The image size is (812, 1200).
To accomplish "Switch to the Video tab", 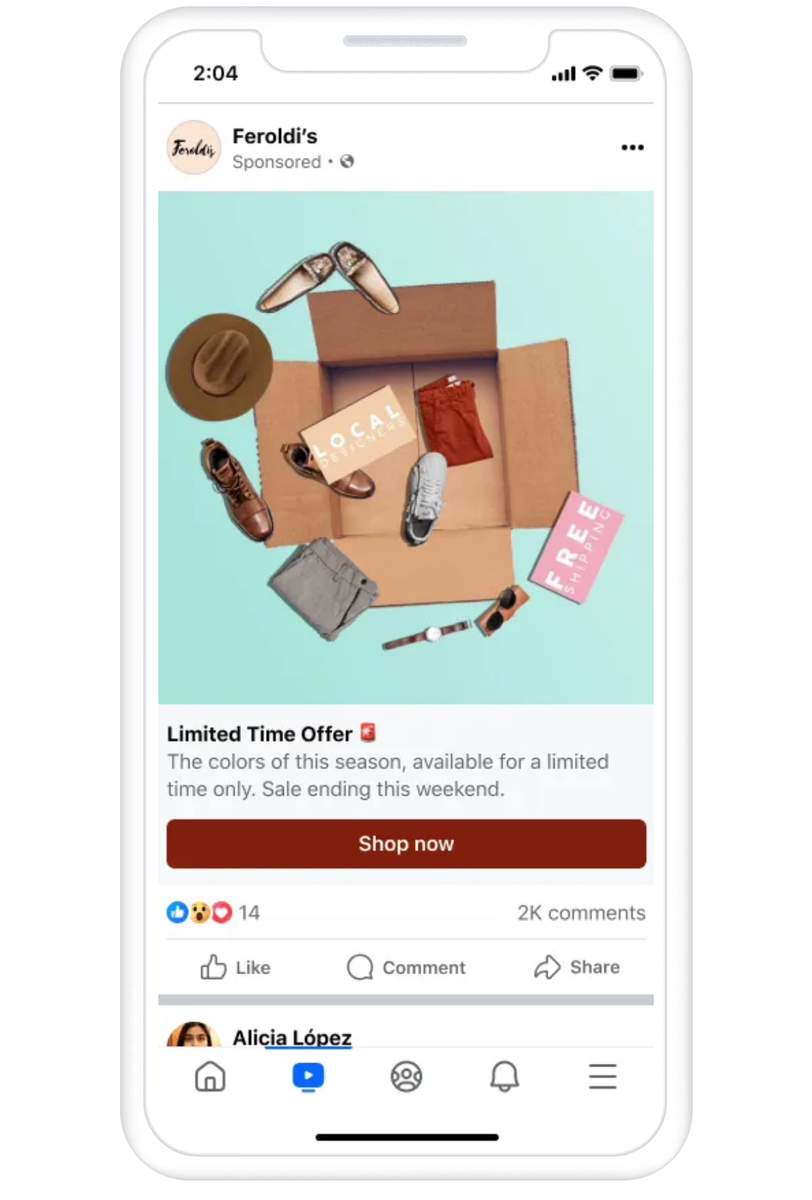I will [308, 1077].
